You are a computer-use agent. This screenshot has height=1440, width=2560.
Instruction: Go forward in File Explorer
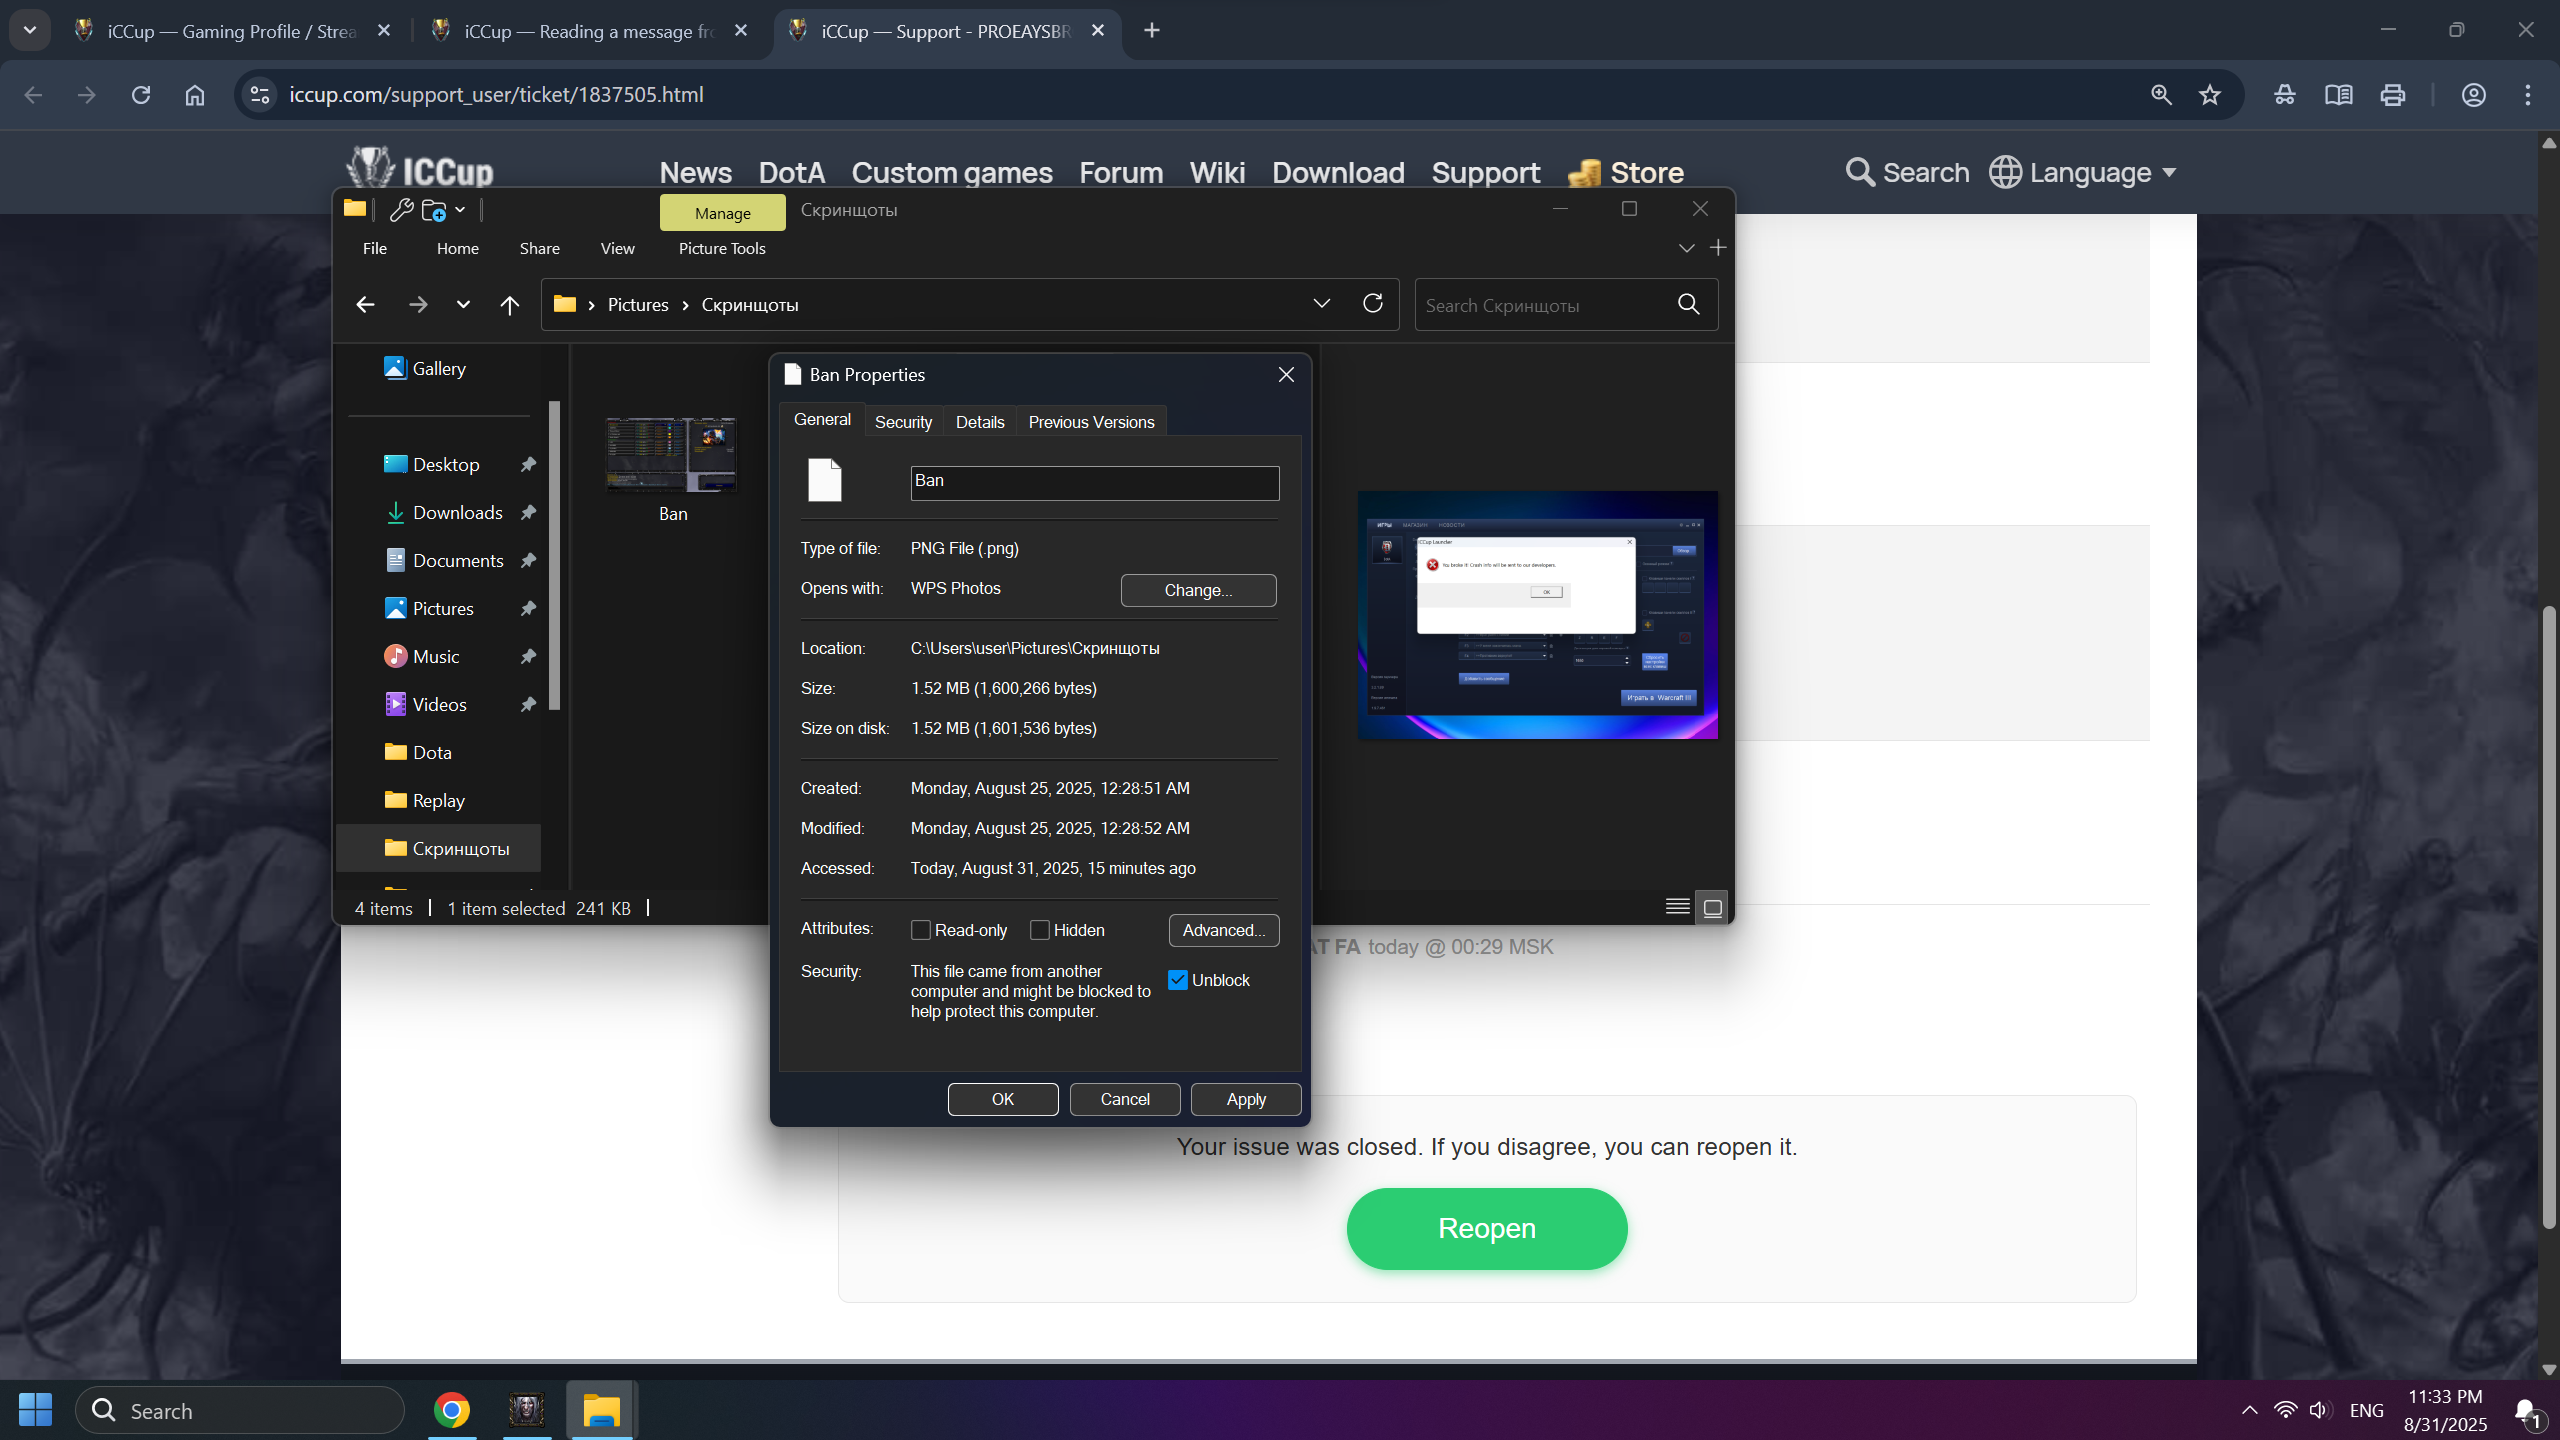[x=418, y=305]
